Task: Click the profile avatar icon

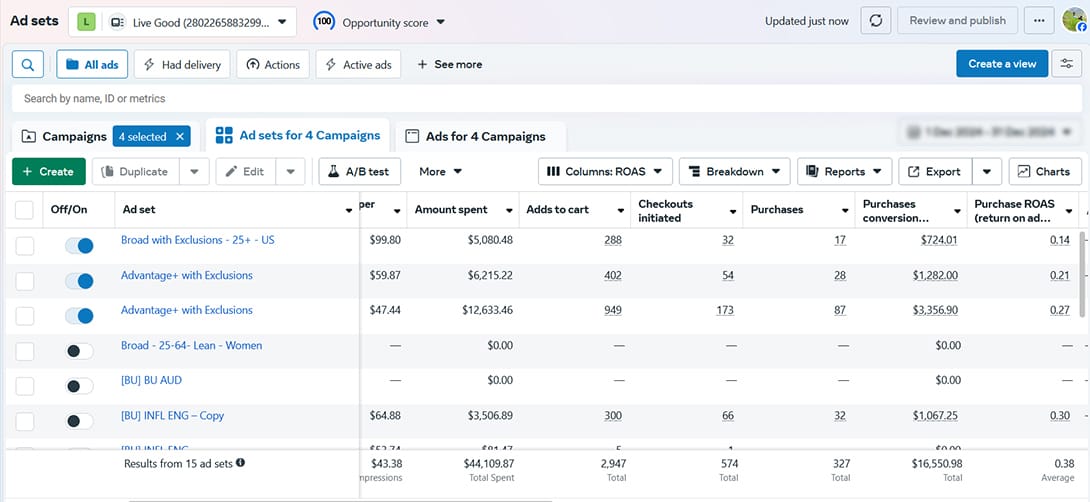Action: (x=1074, y=21)
